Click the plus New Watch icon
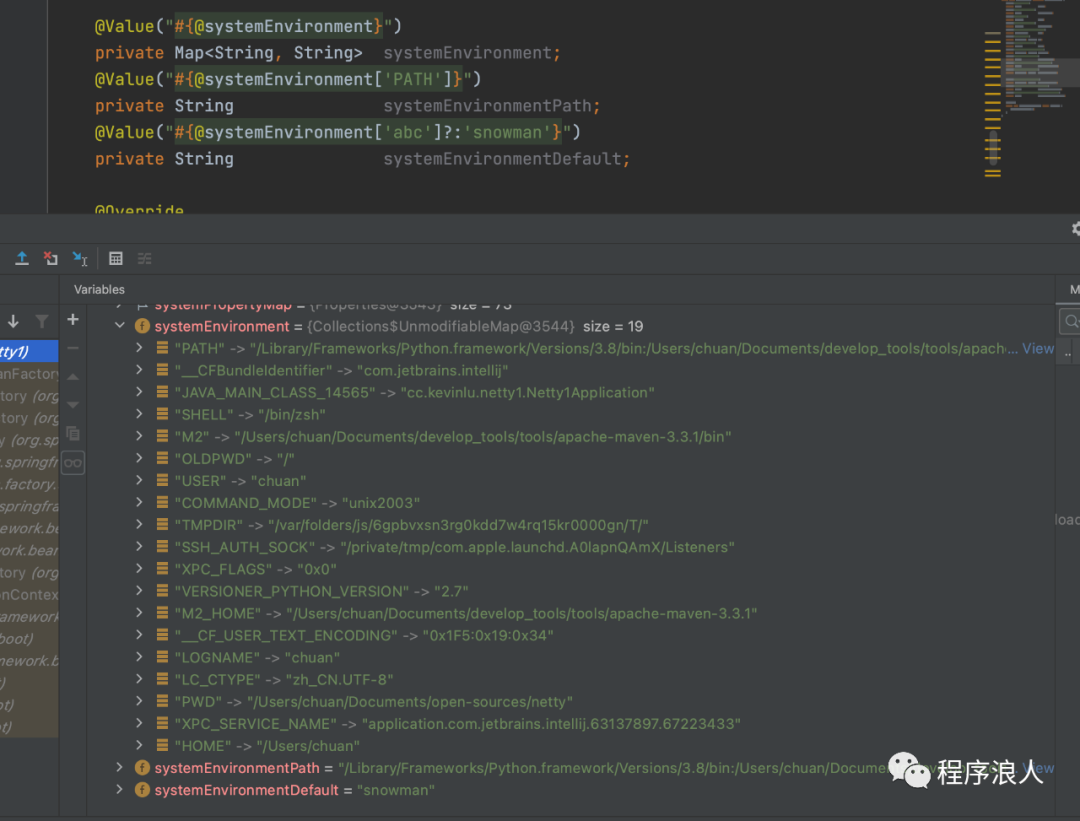Viewport: 1080px width, 821px height. coord(73,320)
